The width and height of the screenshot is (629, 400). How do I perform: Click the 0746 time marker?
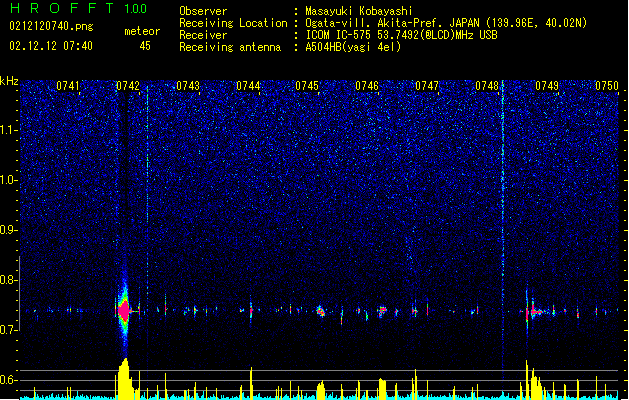367,86
